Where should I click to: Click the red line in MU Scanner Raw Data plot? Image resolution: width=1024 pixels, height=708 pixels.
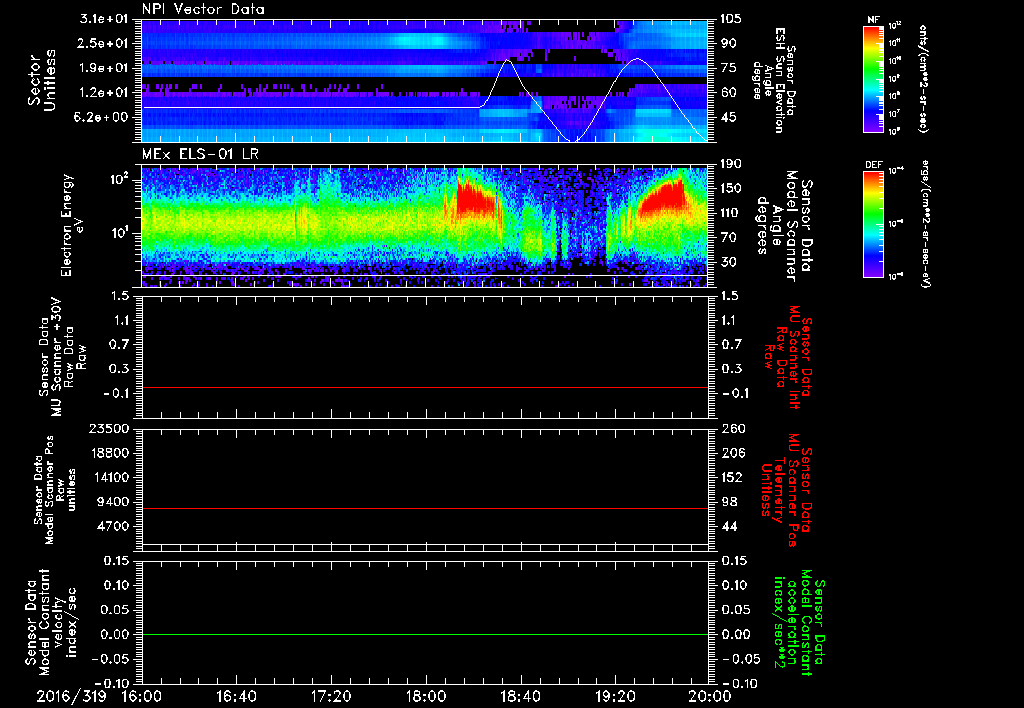point(424,387)
